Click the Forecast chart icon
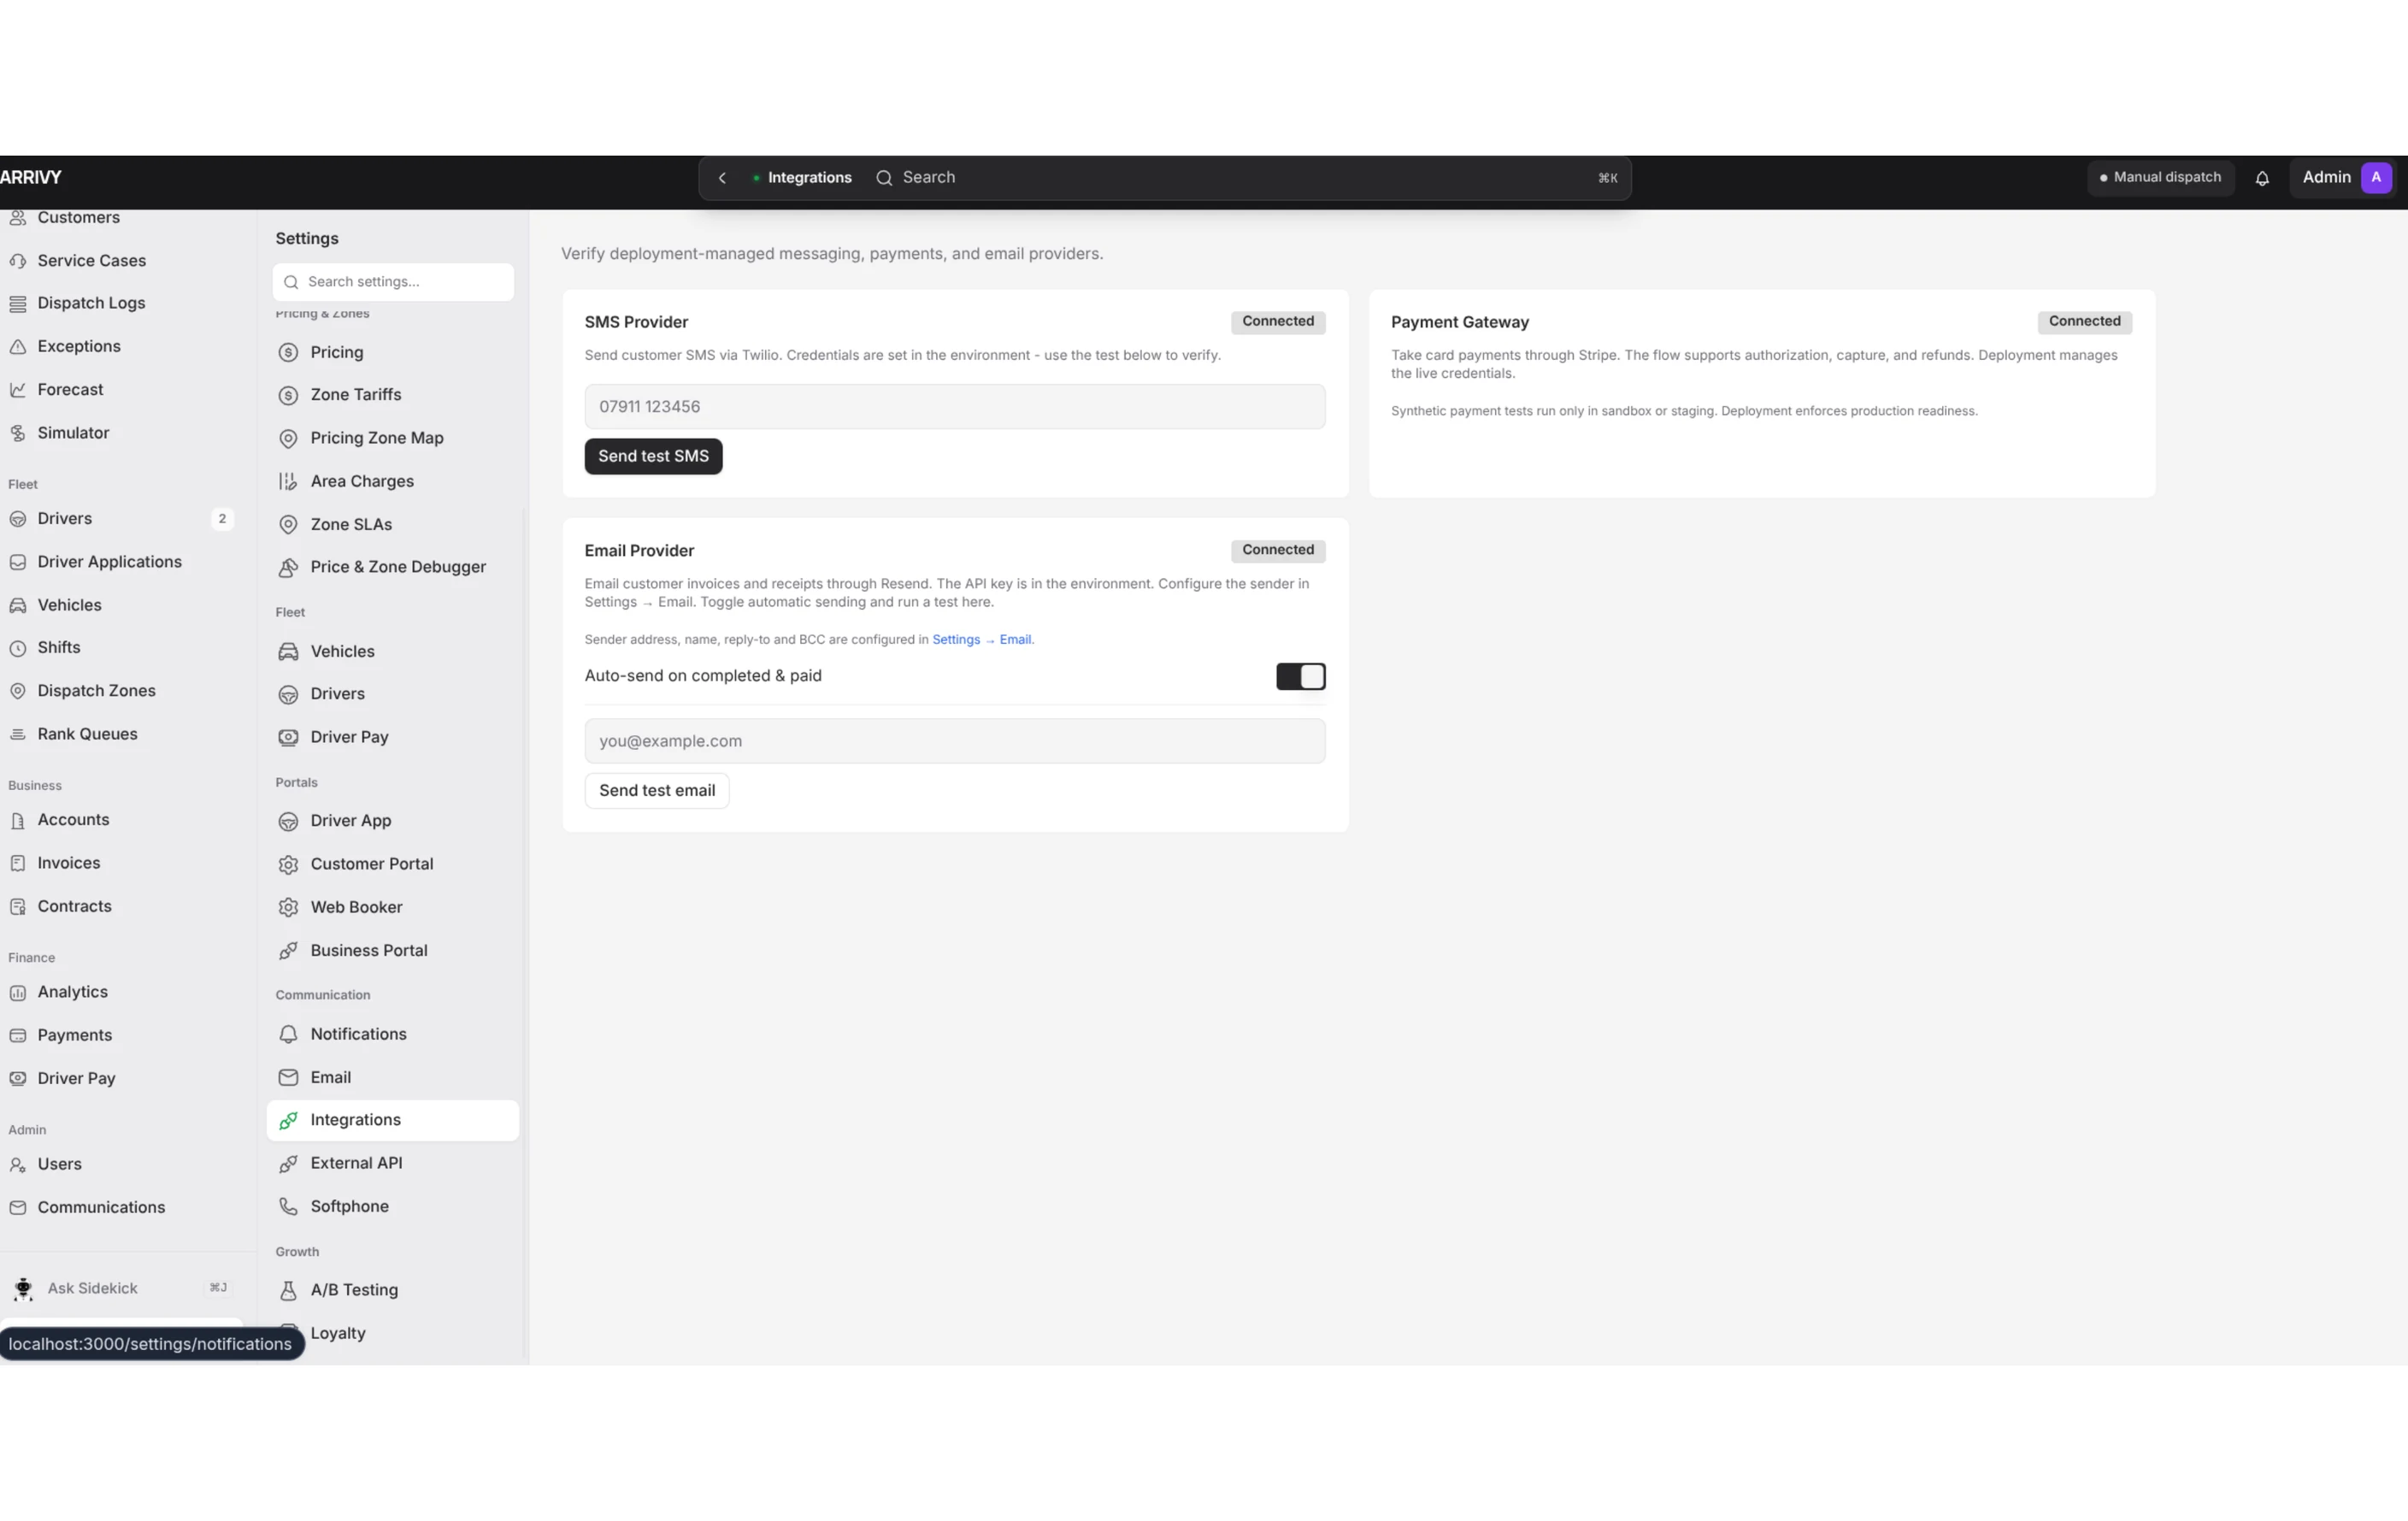Viewport: 2408px width, 1521px height. point(18,389)
